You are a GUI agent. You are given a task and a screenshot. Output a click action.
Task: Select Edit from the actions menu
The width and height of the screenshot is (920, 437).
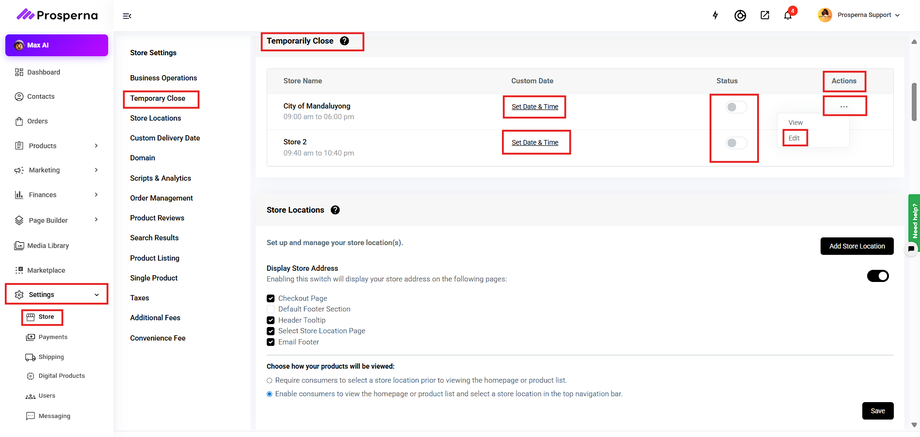(795, 138)
